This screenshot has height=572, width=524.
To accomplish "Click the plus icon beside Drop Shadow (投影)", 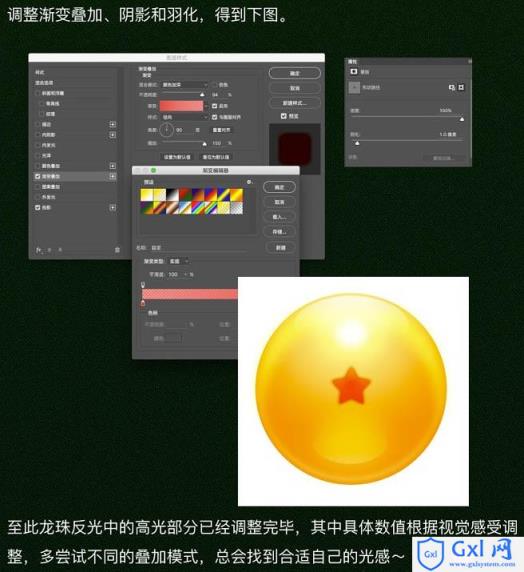I will point(113,208).
